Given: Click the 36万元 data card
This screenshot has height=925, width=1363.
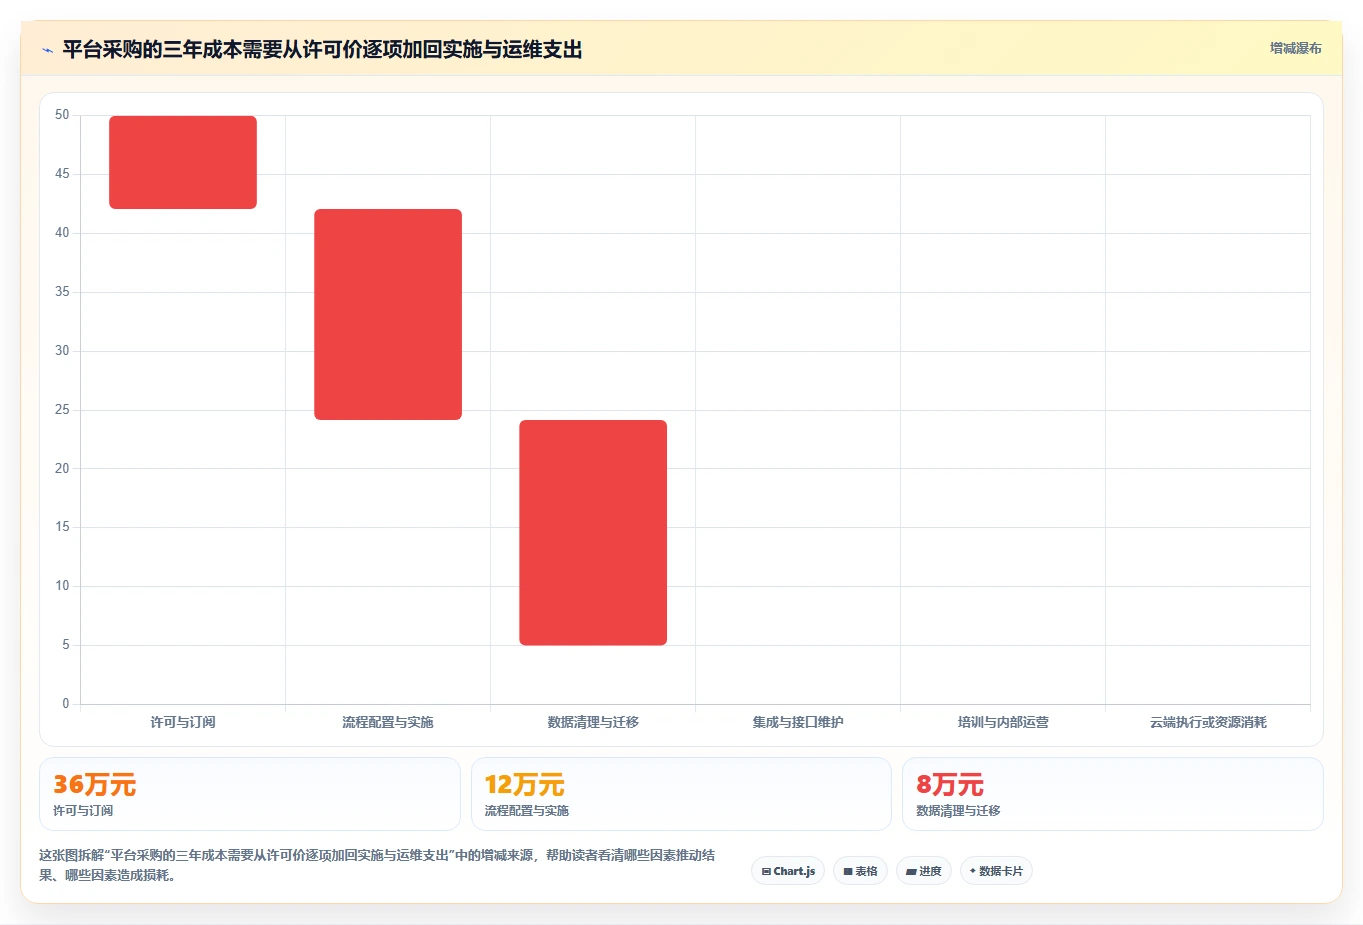Looking at the screenshot, I should click(x=250, y=794).
